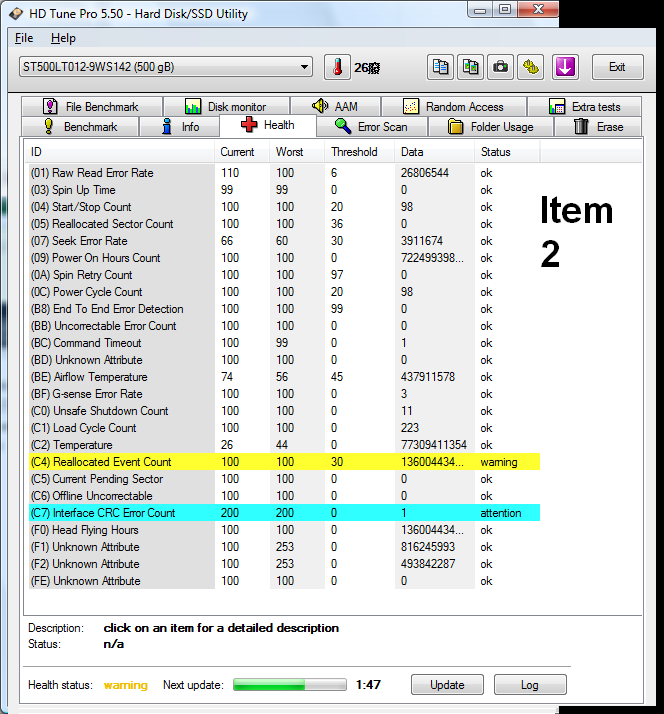Click the copy text to clipboard icon
Viewport: 664px width, 714px height.
click(x=440, y=67)
